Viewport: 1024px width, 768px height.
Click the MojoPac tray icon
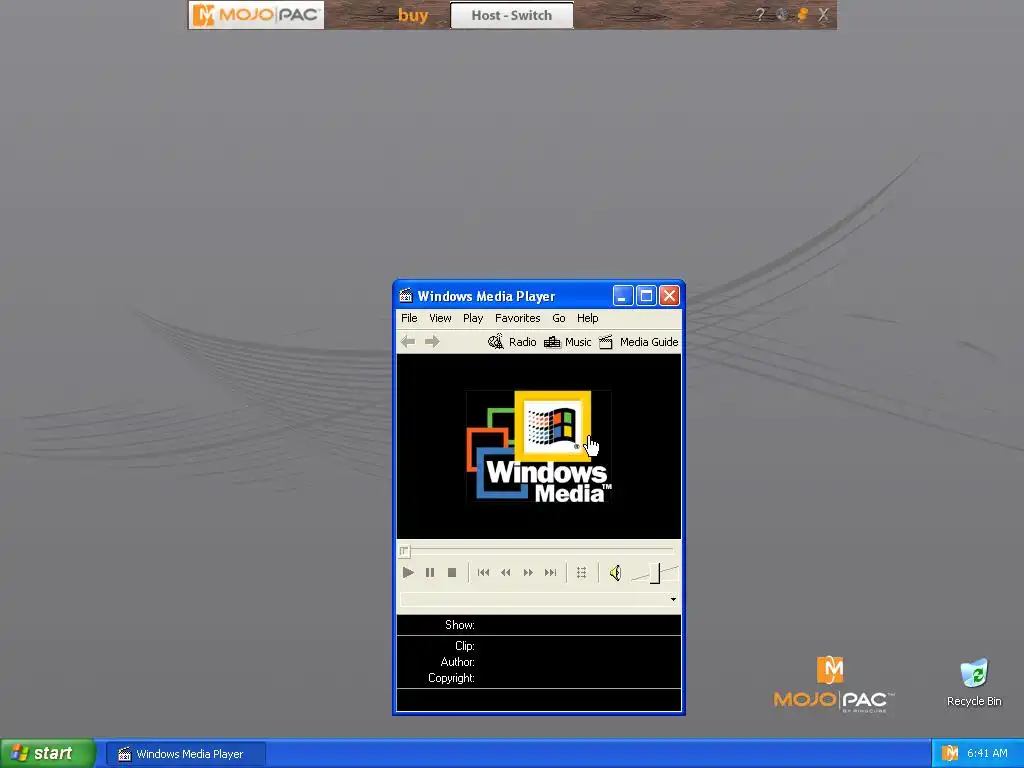tap(950, 753)
